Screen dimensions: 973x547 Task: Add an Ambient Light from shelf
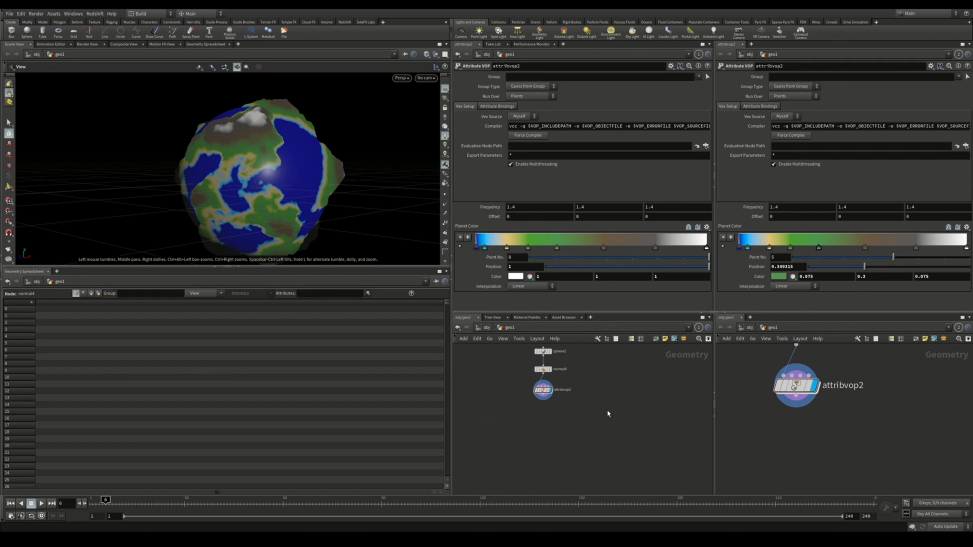coord(714,32)
